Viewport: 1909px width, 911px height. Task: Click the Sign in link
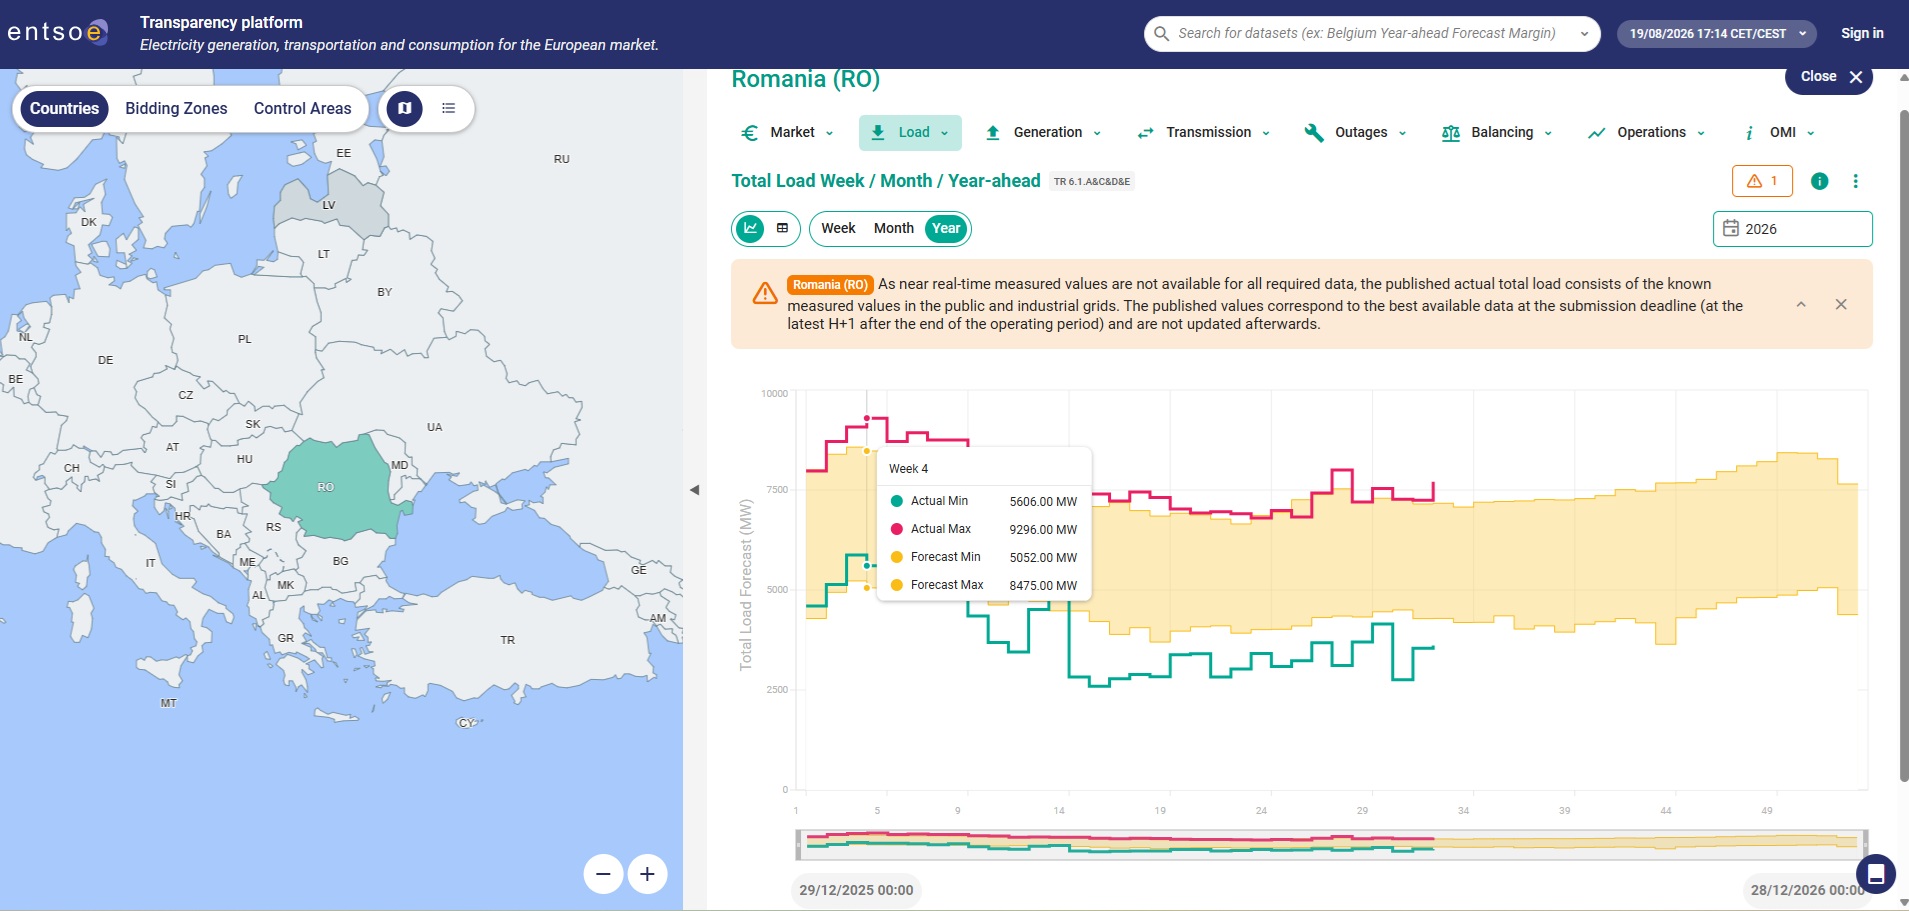(x=1862, y=33)
